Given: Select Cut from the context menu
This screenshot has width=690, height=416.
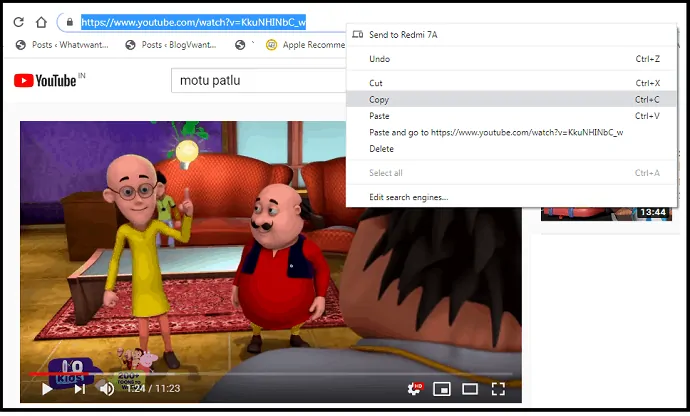Looking at the screenshot, I should [x=511, y=83].
